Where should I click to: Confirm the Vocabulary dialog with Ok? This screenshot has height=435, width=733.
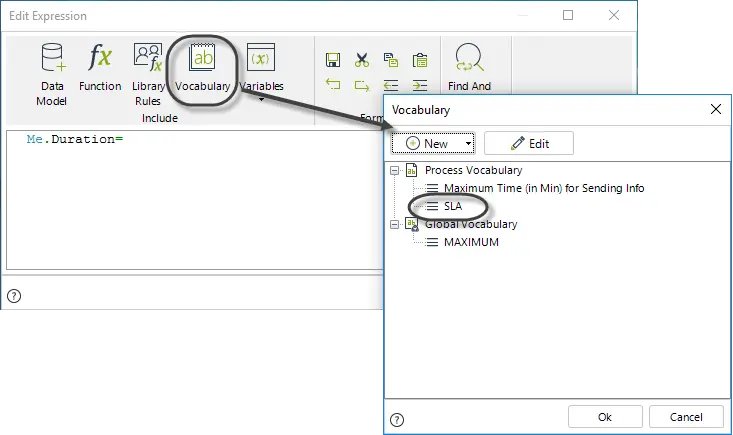605,417
